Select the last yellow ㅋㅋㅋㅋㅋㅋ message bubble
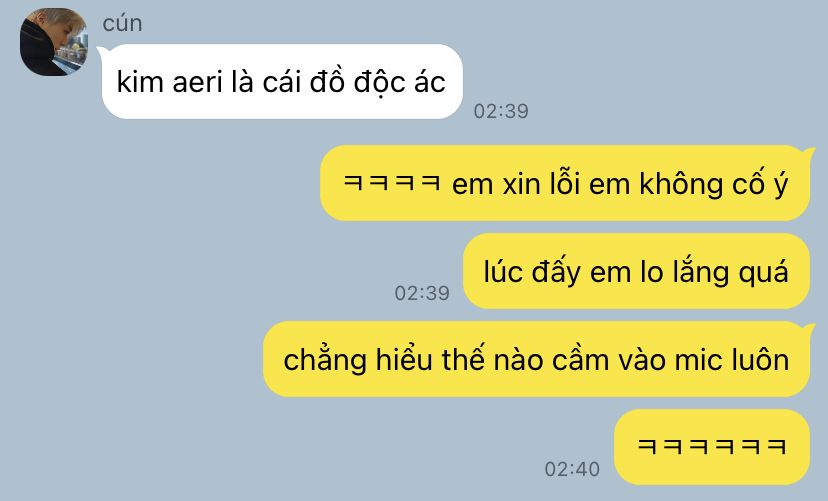The height and width of the screenshot is (501, 828). (x=712, y=447)
